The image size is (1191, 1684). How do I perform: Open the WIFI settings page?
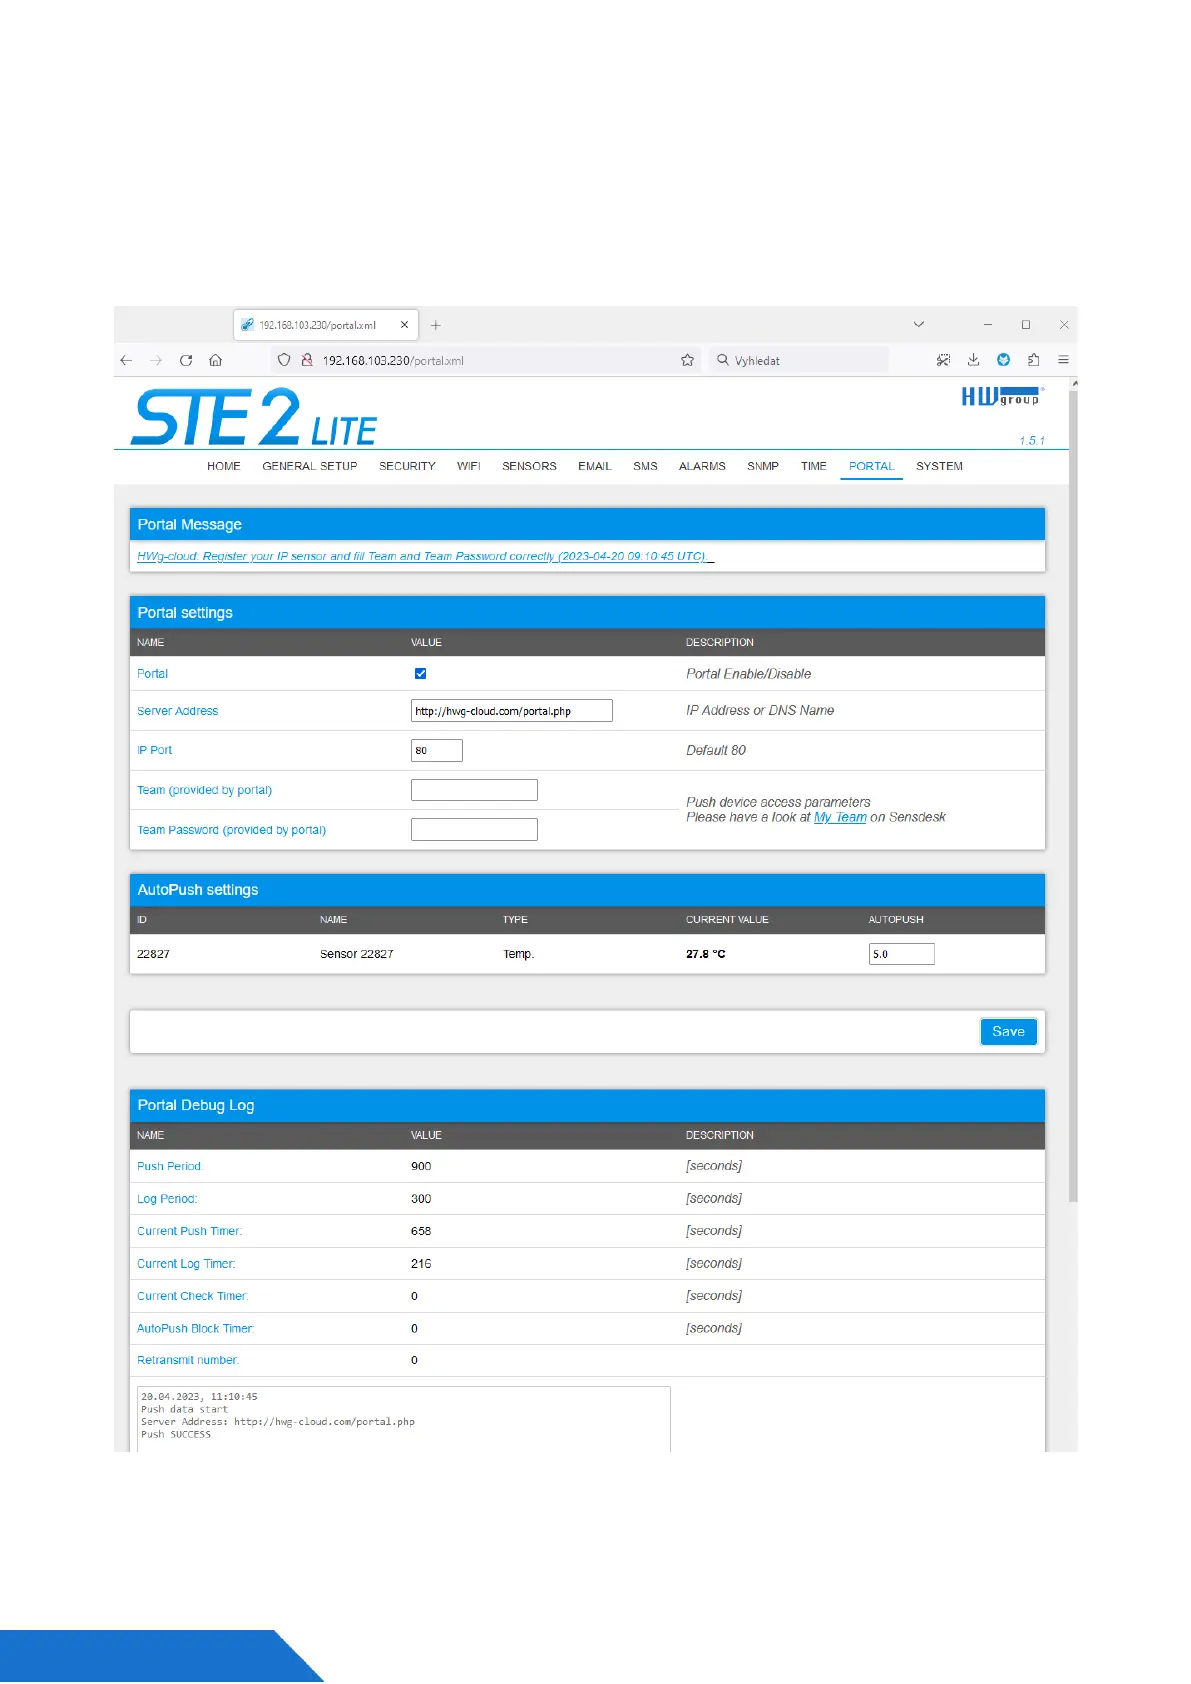pos(469,467)
